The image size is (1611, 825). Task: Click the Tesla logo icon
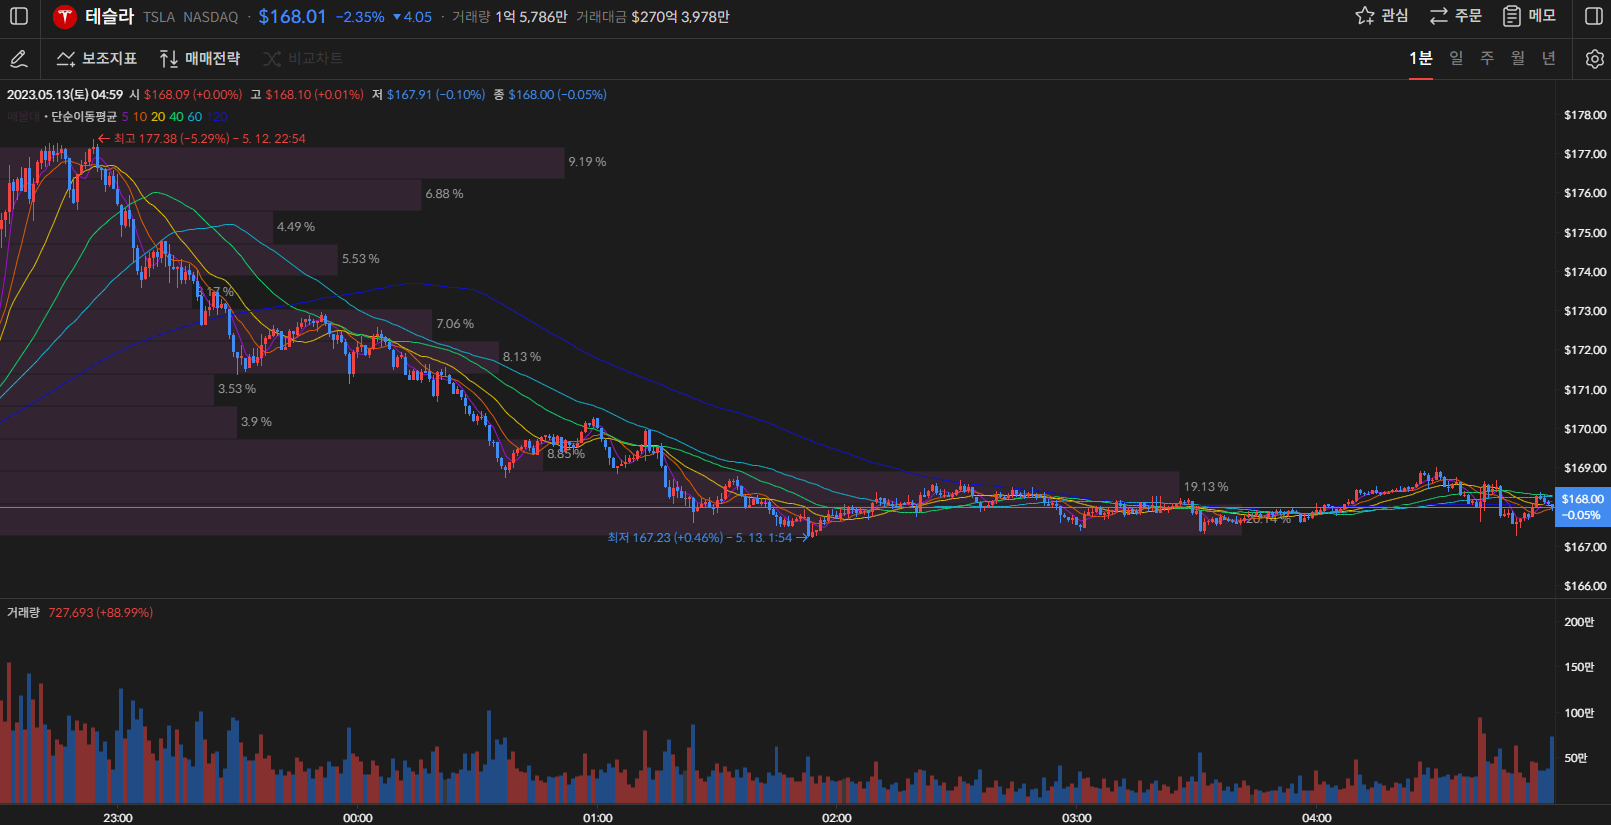coord(65,16)
